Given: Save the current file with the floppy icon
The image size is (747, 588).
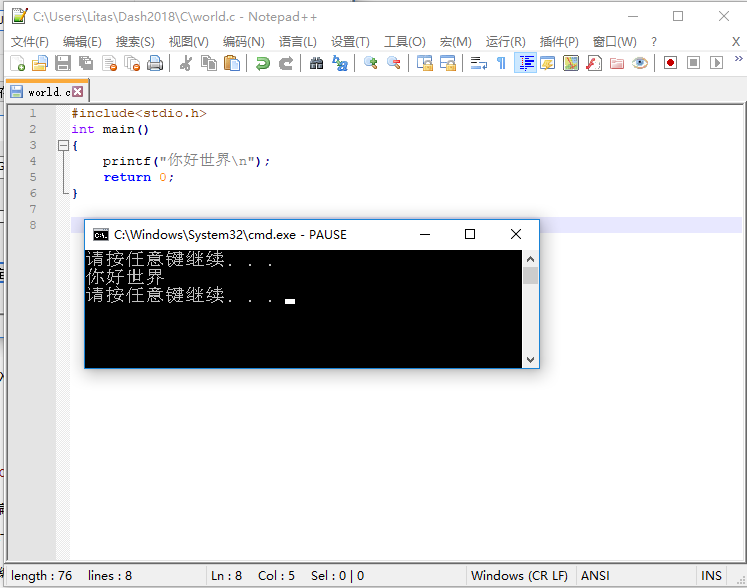Looking at the screenshot, I should (x=63, y=63).
